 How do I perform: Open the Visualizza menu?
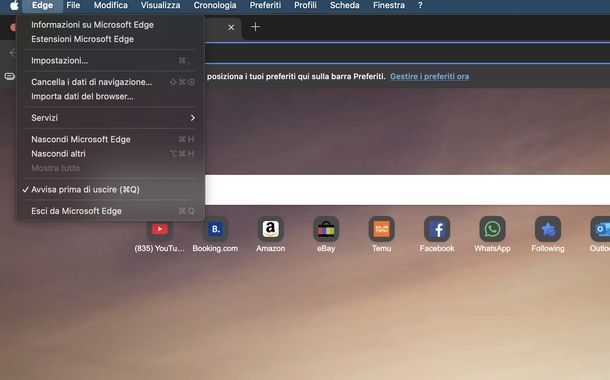point(160,5)
